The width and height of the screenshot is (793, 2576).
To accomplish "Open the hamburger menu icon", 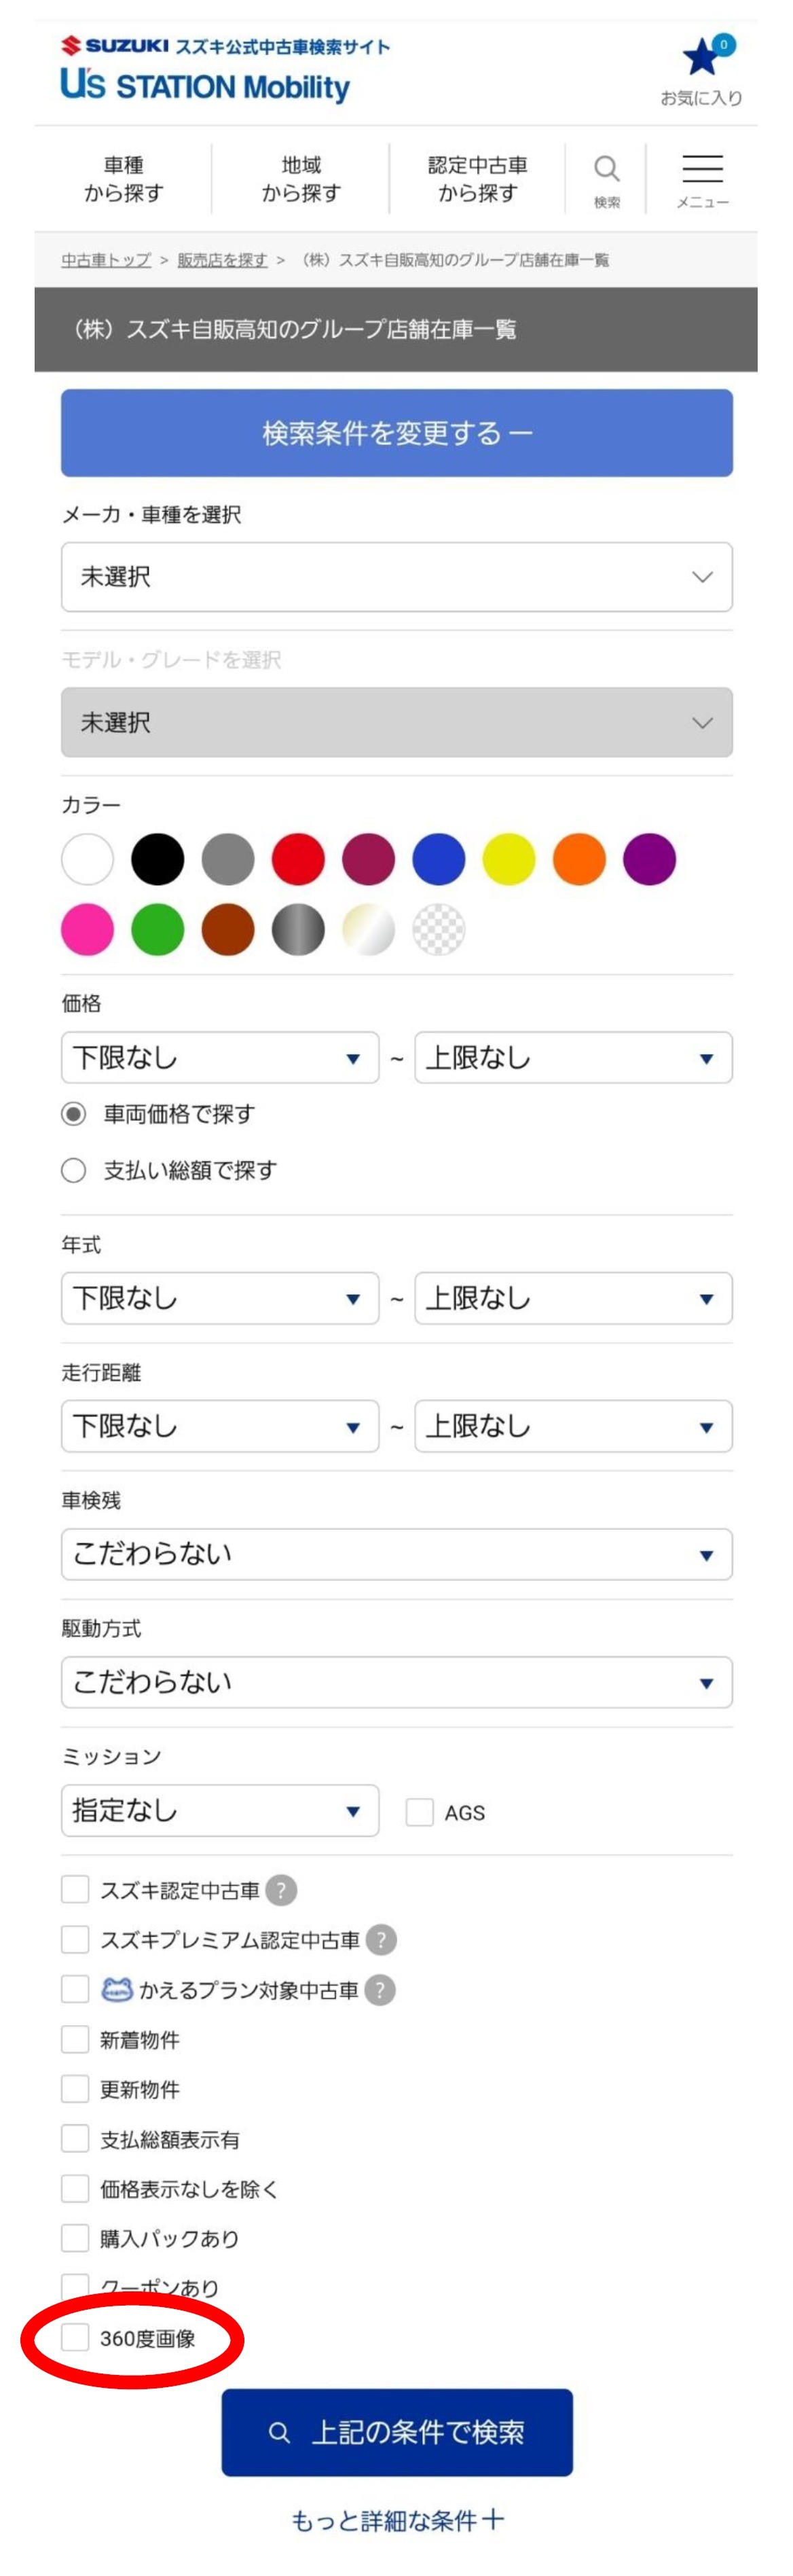I will pos(702,170).
